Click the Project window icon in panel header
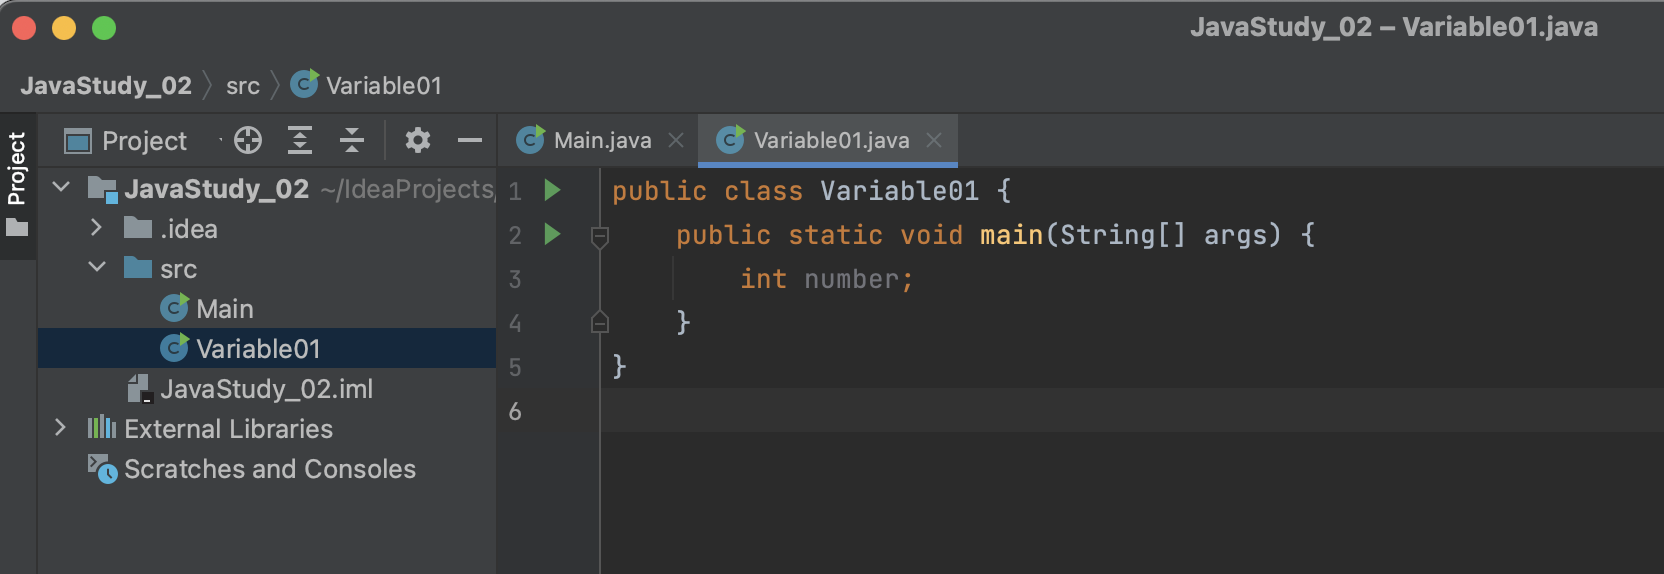Viewport: 1664px width, 574px height. pyautogui.click(x=78, y=141)
